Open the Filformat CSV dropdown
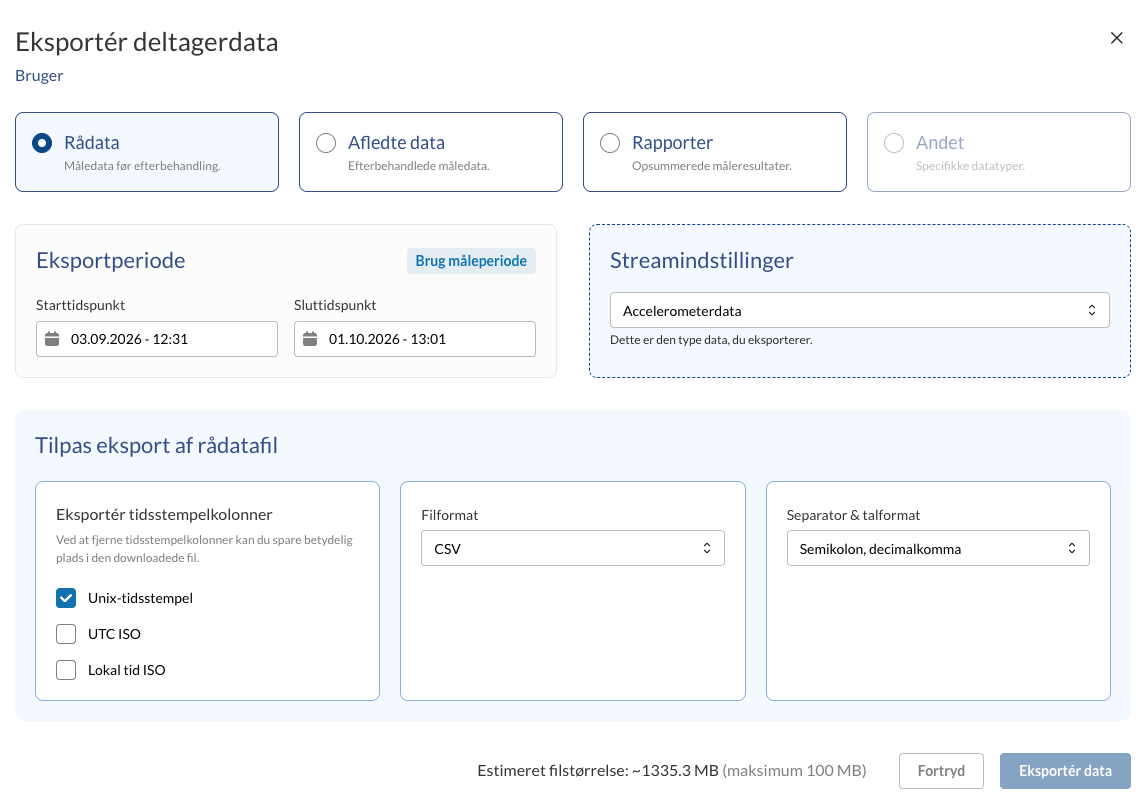The width and height of the screenshot is (1139, 798). tap(572, 548)
